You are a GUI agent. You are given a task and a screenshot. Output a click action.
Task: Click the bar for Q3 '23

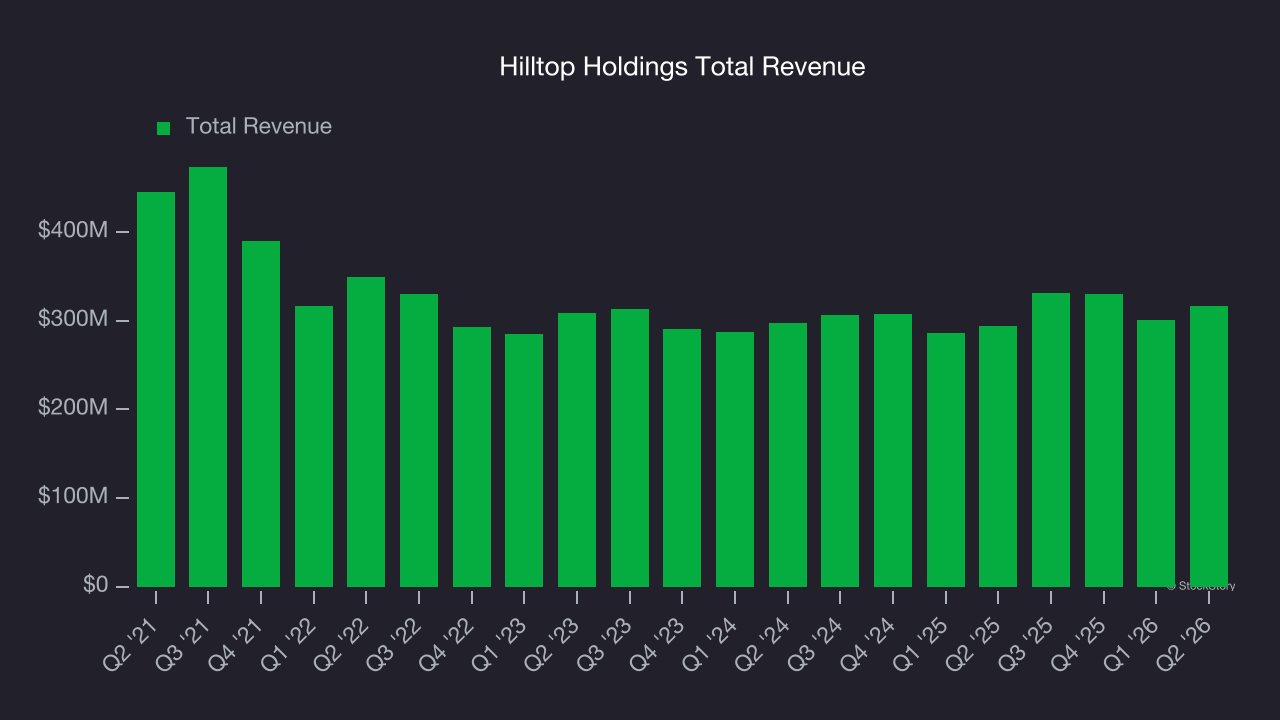click(630, 448)
